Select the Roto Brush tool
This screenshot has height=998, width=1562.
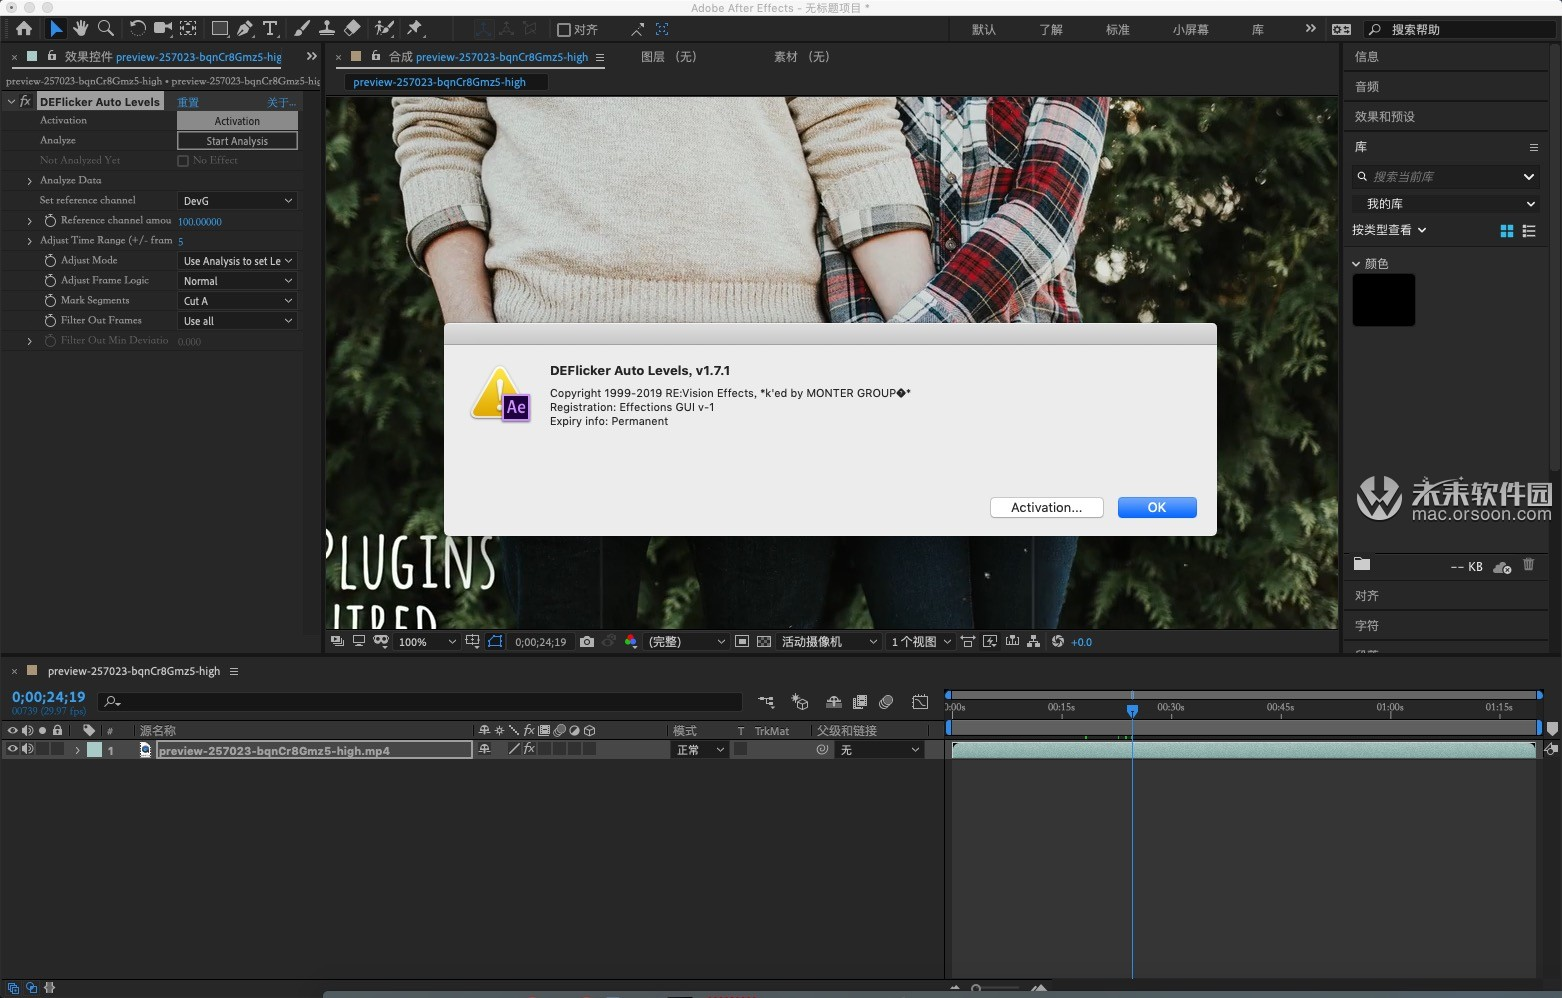point(384,29)
